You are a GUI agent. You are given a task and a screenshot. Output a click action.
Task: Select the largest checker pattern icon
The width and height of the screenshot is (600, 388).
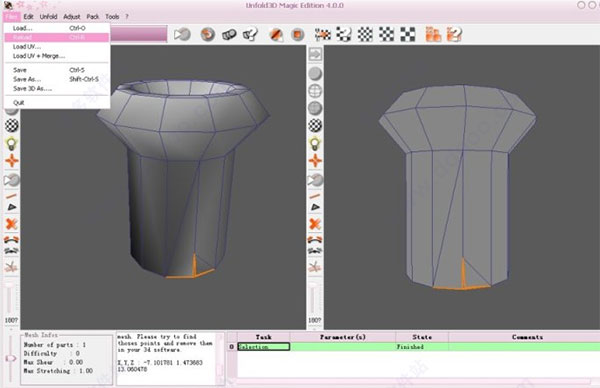pos(408,34)
